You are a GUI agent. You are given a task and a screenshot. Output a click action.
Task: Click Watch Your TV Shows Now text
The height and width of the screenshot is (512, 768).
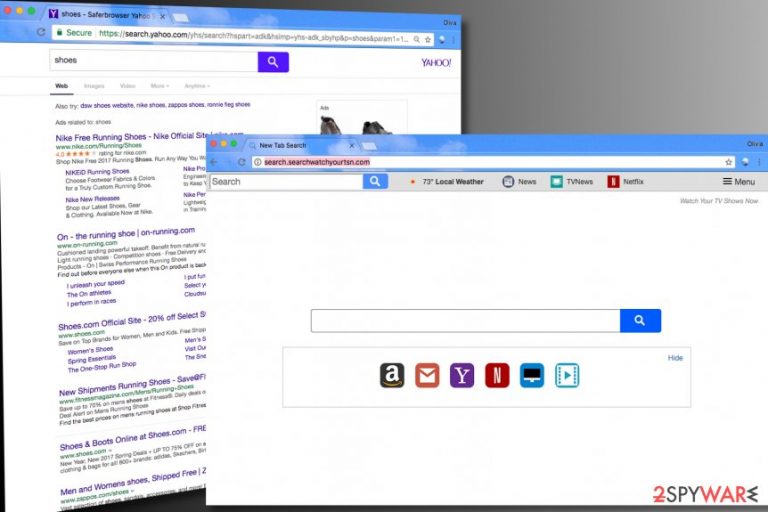click(719, 201)
